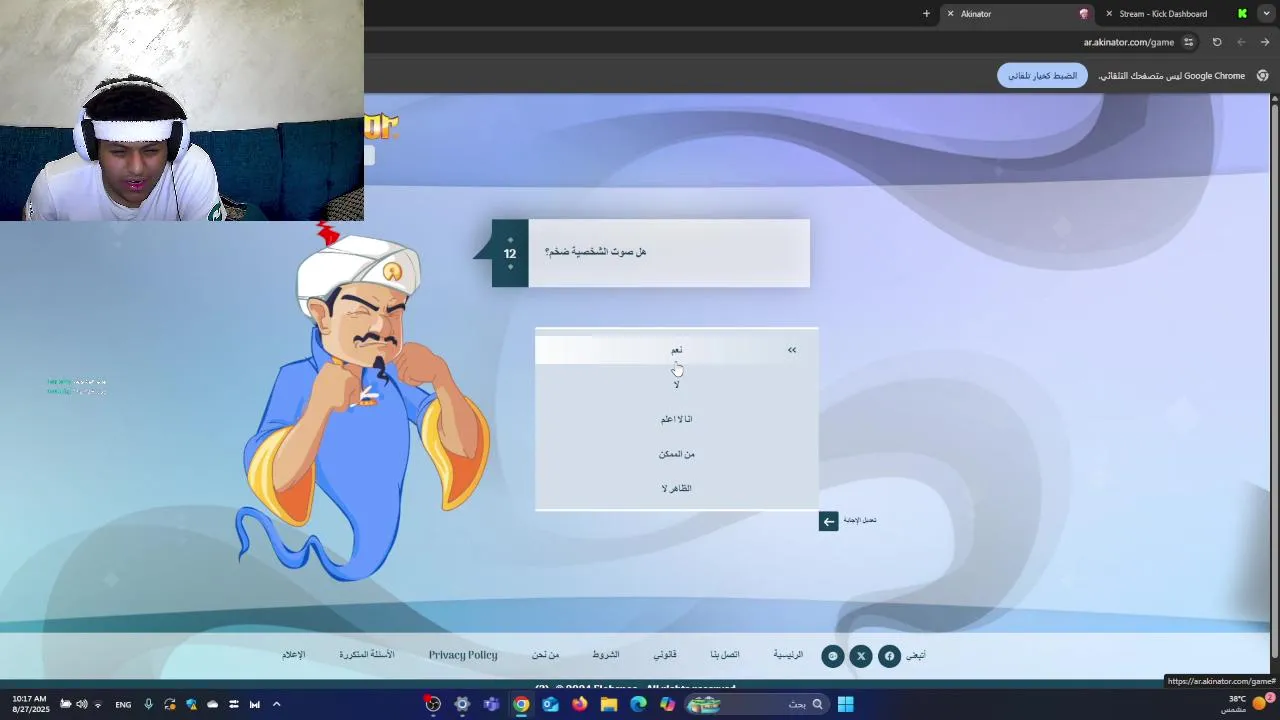Open a new browser tab
The height and width of the screenshot is (720, 1280).
(x=926, y=14)
